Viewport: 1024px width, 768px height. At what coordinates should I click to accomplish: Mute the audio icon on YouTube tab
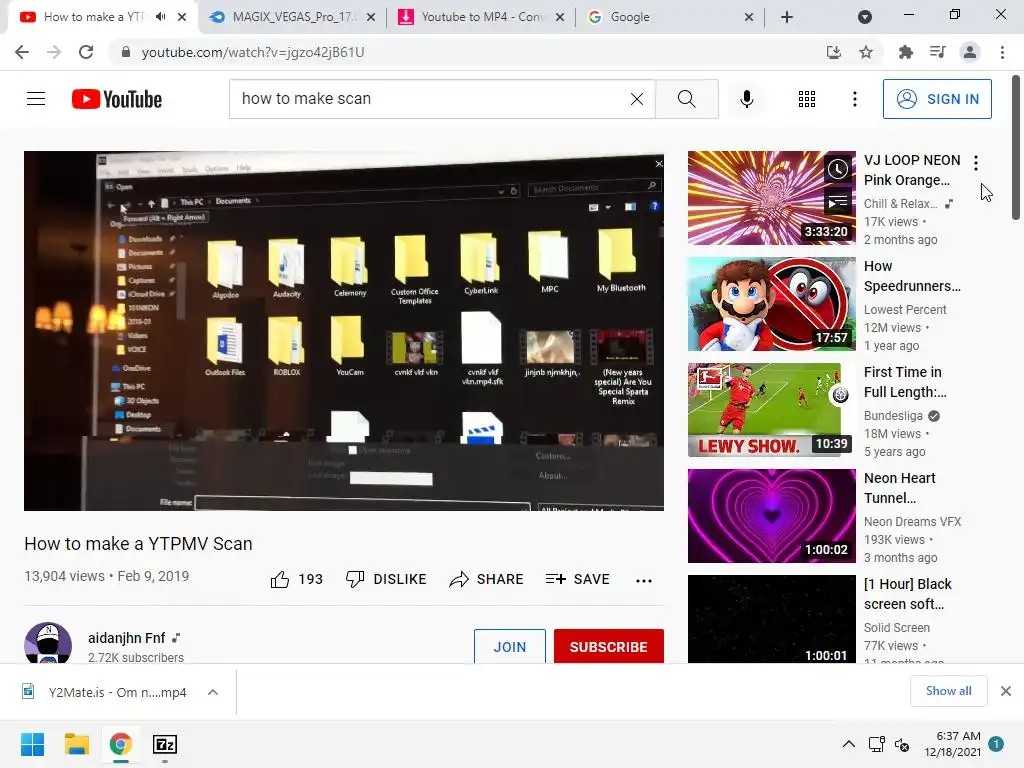pos(161,17)
